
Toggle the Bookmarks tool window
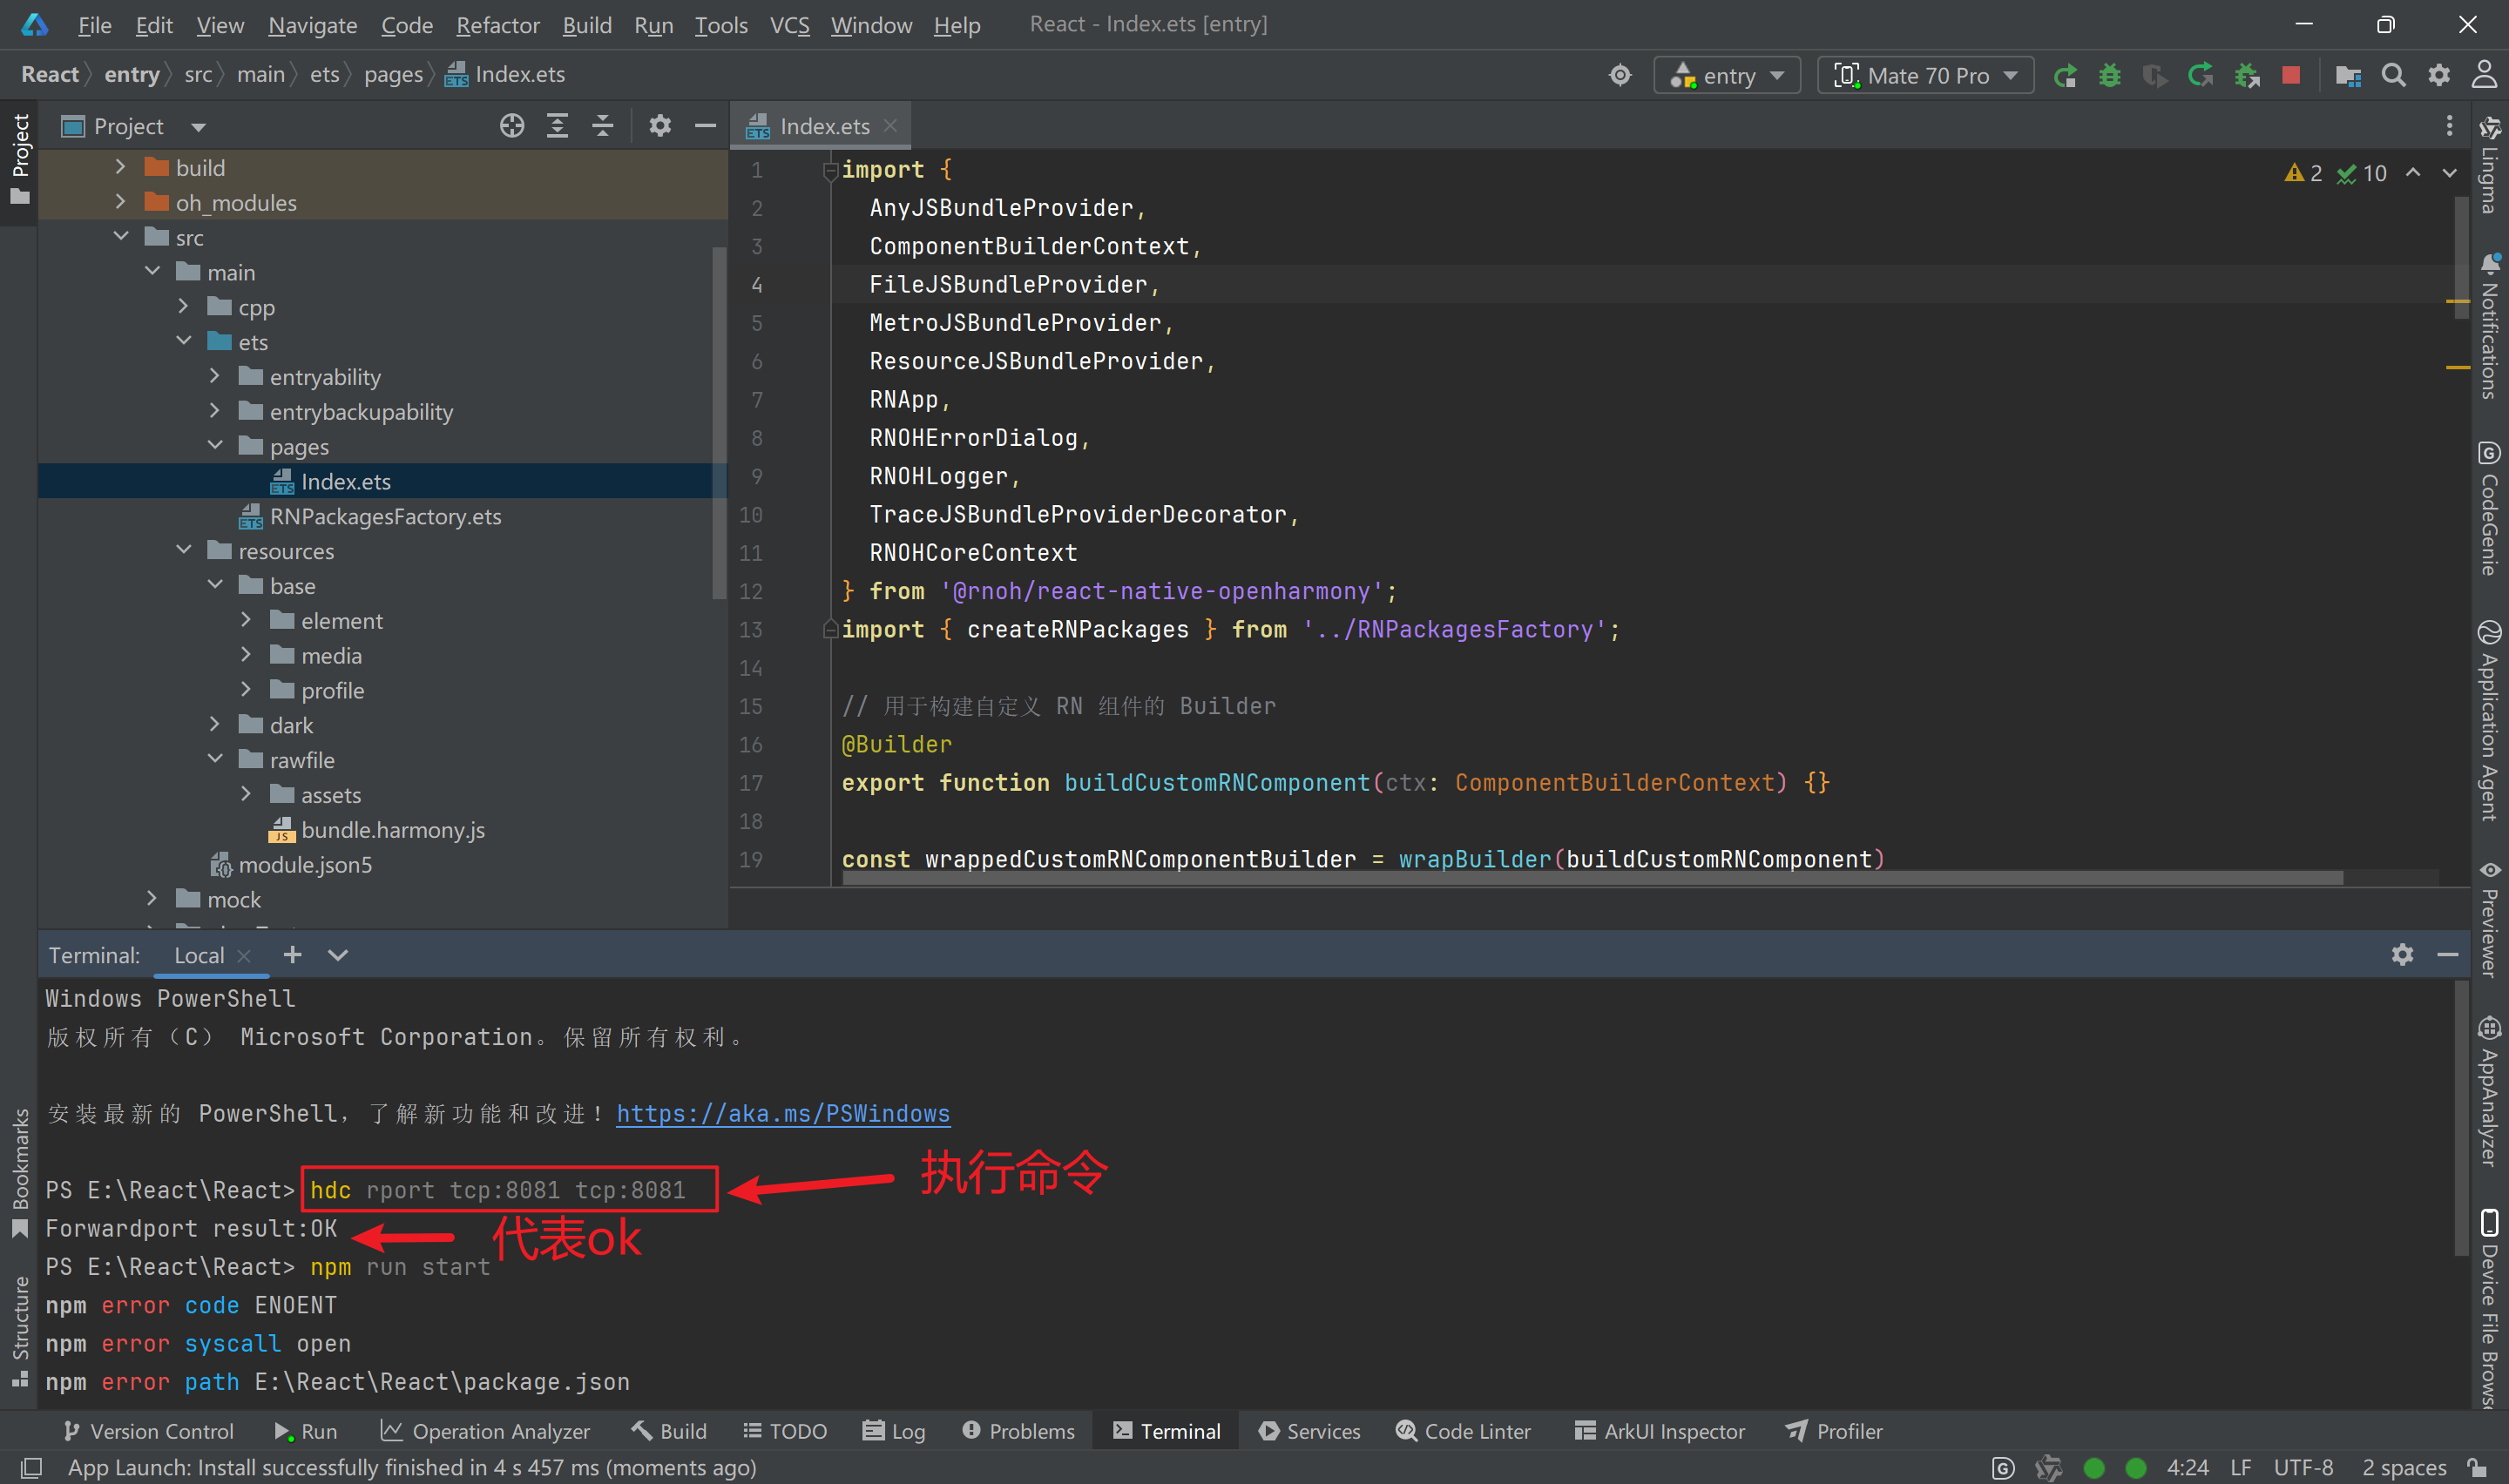click(x=20, y=1170)
